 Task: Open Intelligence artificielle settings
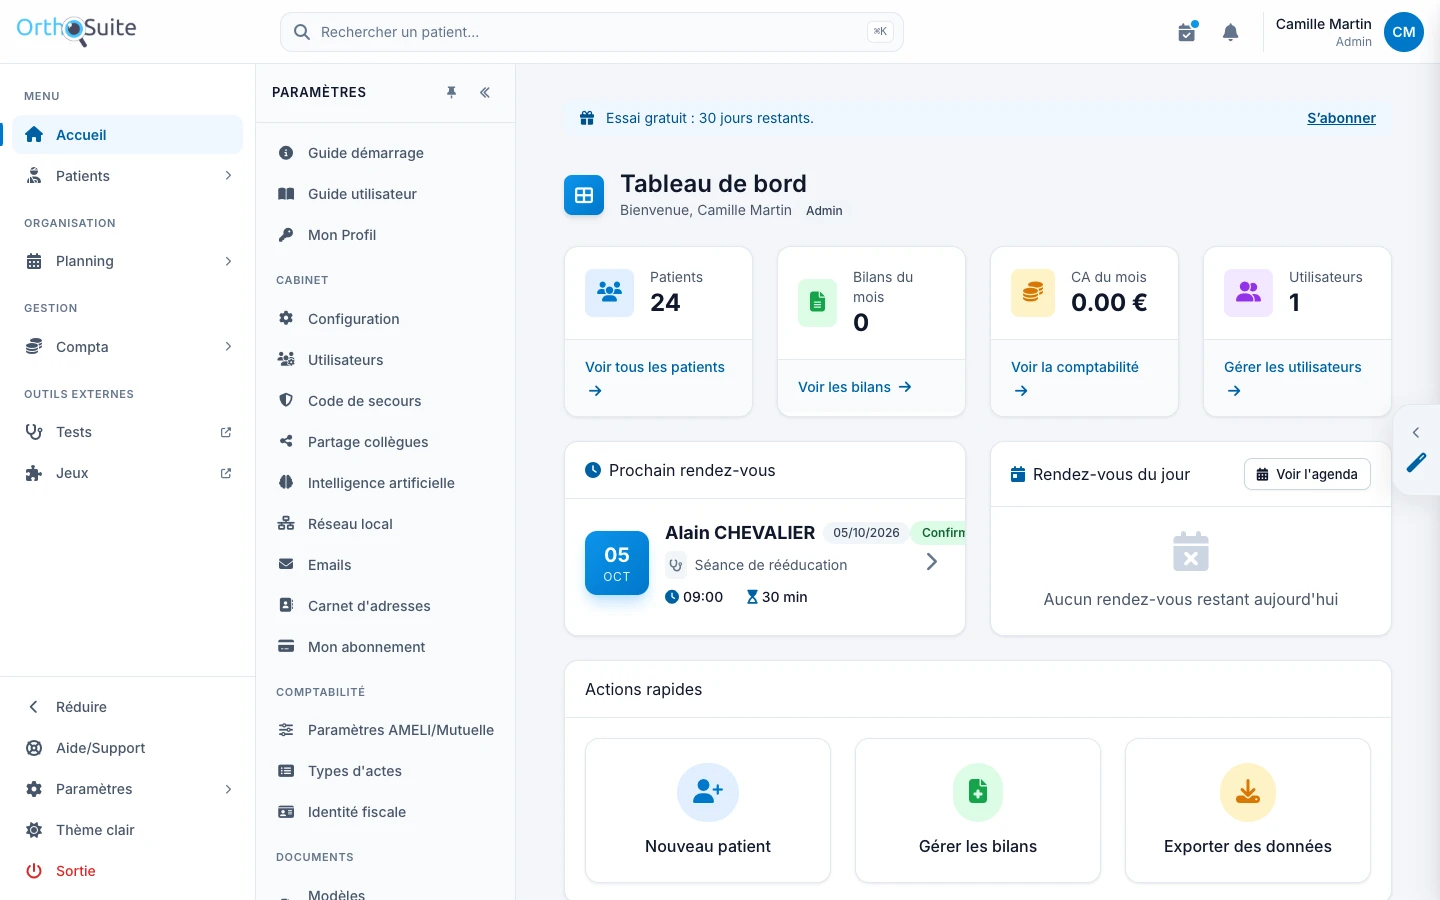(x=385, y=483)
